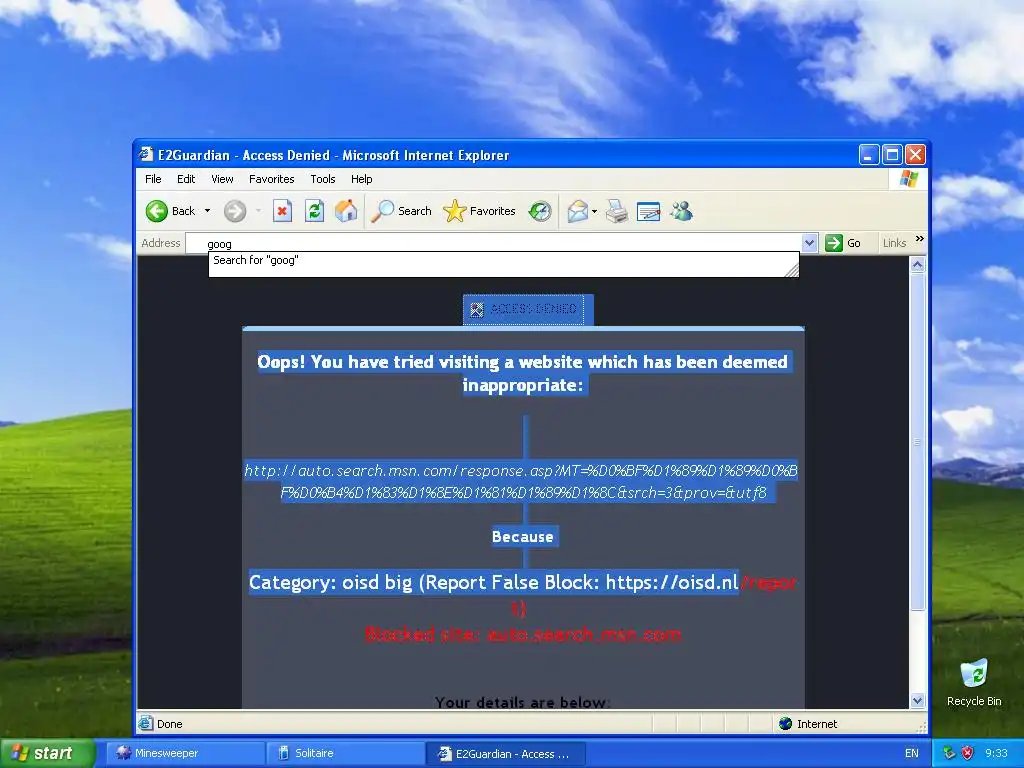Click the vertical scrollbar thumb
This screenshot has height=768, width=1024.
tap(918, 441)
